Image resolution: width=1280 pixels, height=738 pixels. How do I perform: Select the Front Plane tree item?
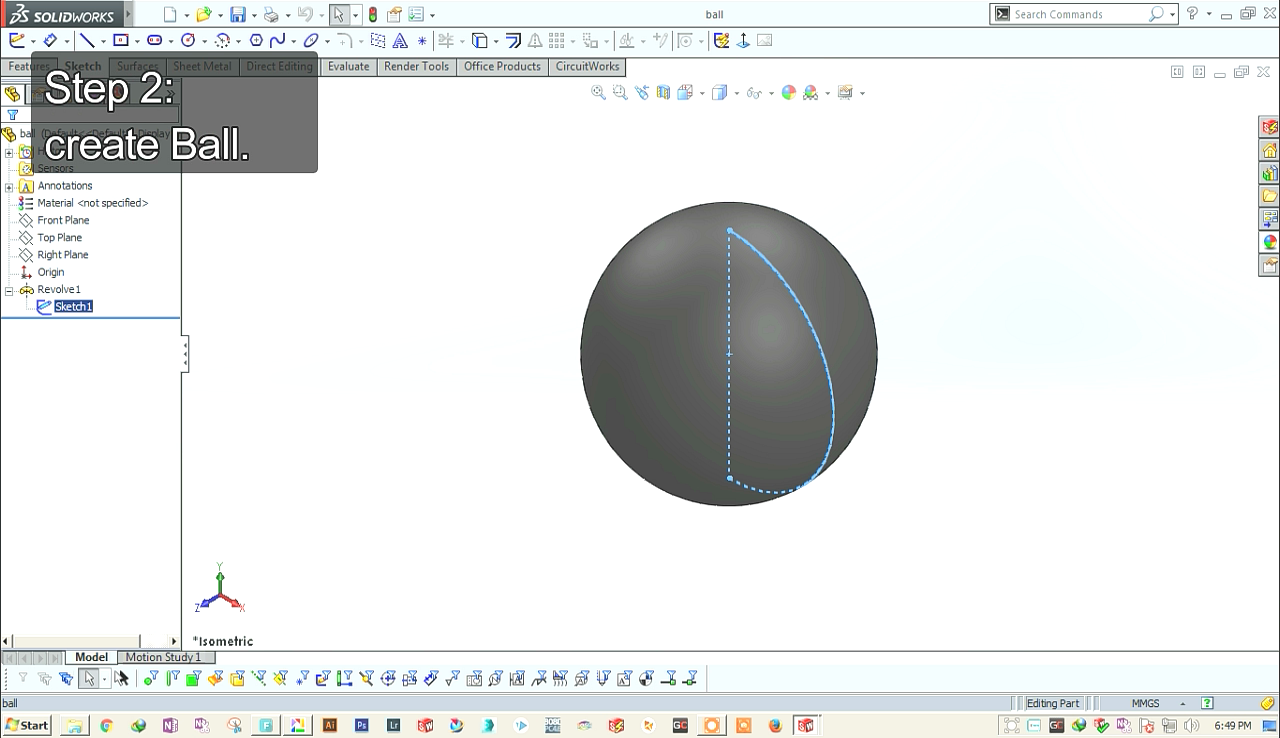[x=63, y=220]
